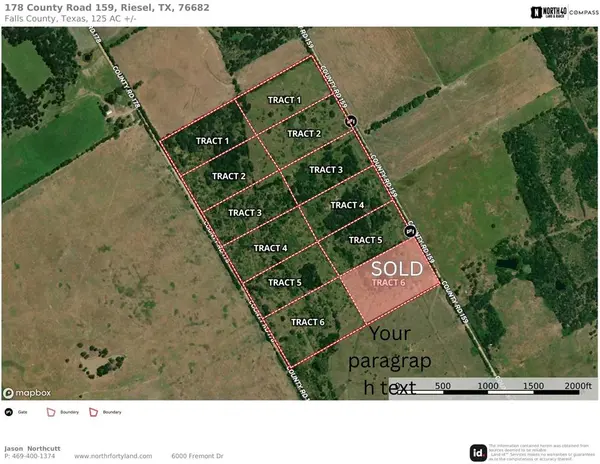The height and width of the screenshot is (464, 600).
Task: Select the TRACT 4 label on the County Rd 159 side
Action: pos(347,205)
